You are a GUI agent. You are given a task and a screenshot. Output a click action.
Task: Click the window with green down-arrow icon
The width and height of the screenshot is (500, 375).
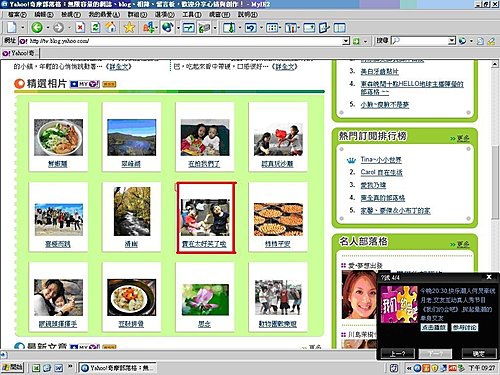coord(229,27)
